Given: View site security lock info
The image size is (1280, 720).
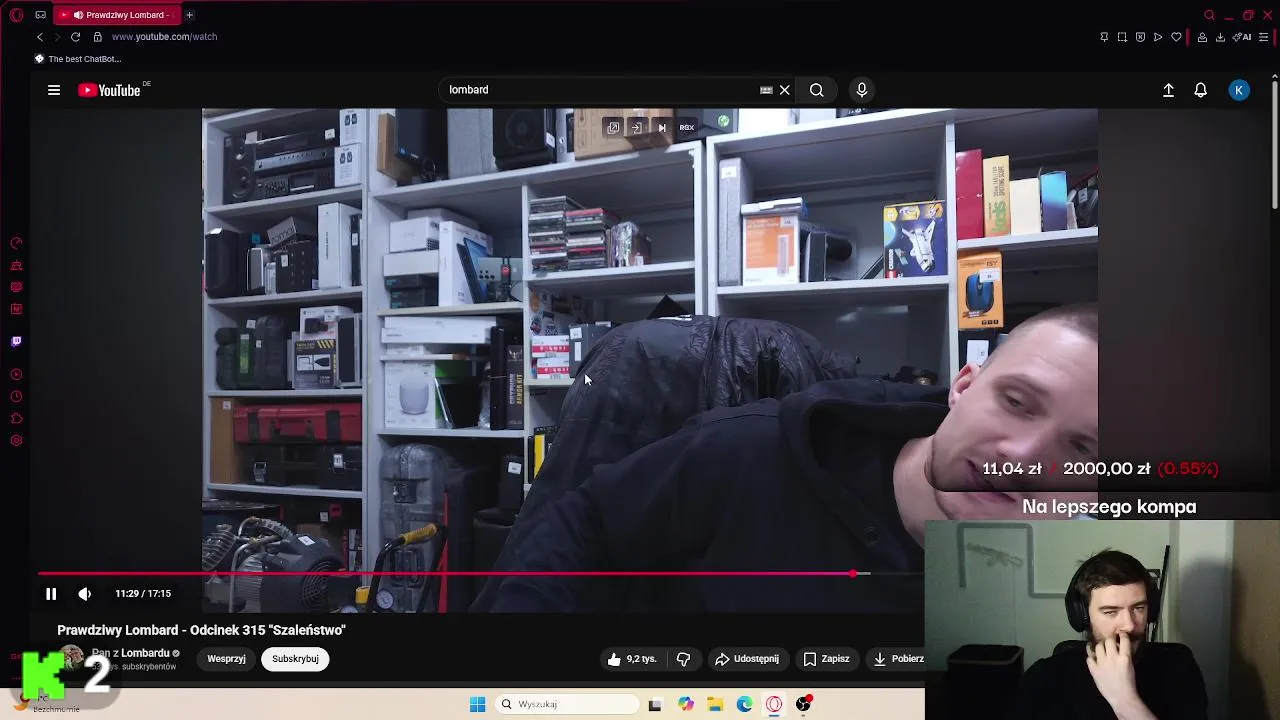Looking at the screenshot, I should (x=97, y=37).
